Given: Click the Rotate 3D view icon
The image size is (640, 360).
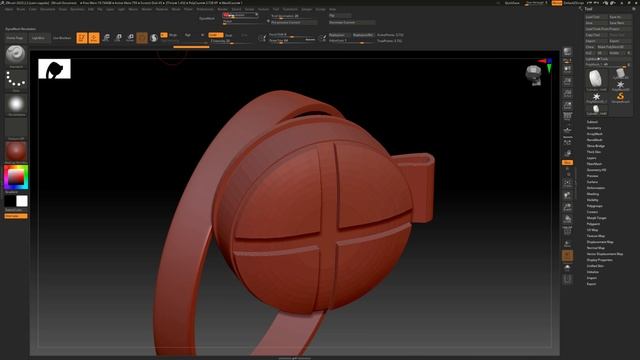Looking at the screenshot, I should point(567,220).
